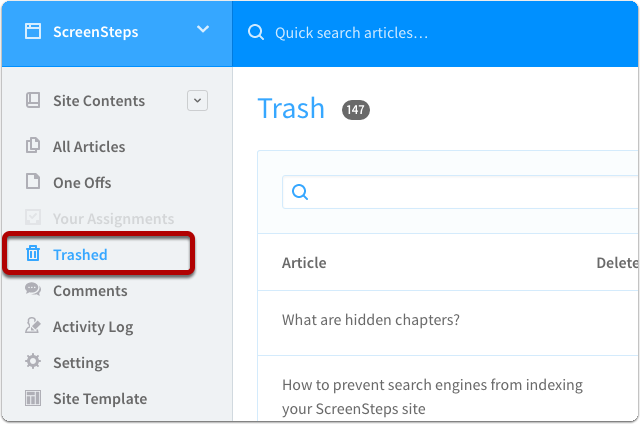The width and height of the screenshot is (640, 424).
Task: Open One Offs section
Action: pos(82,183)
